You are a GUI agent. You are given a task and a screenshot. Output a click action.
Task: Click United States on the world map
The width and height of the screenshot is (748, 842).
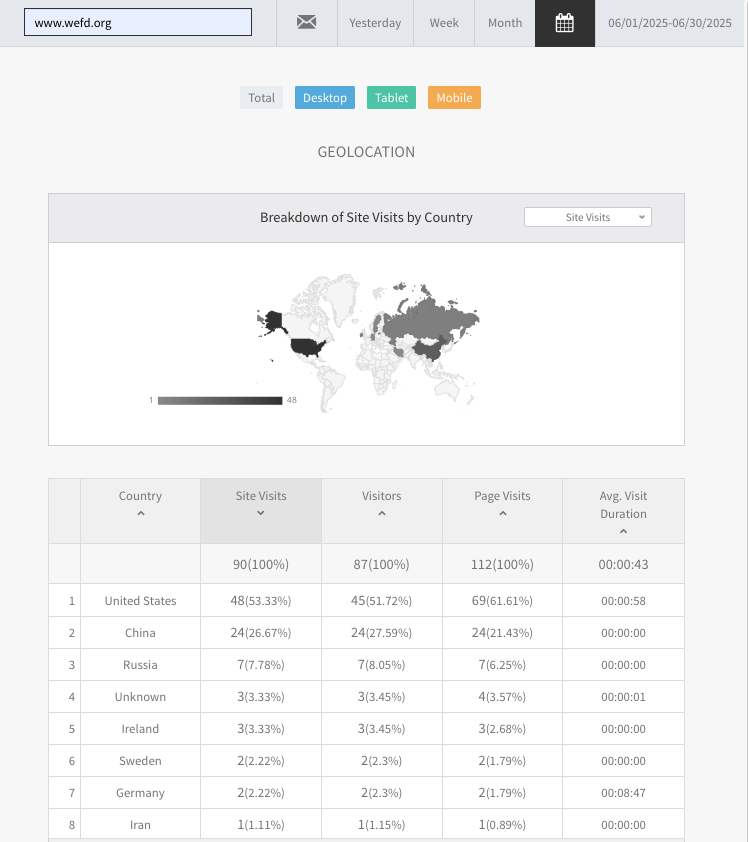pyautogui.click(x=307, y=347)
